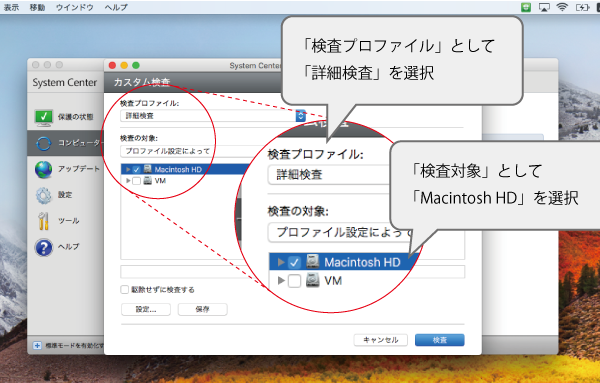The width and height of the screenshot is (600, 383).
Task: Open the ヘルプ menu in menu bar
Action: point(116,7)
